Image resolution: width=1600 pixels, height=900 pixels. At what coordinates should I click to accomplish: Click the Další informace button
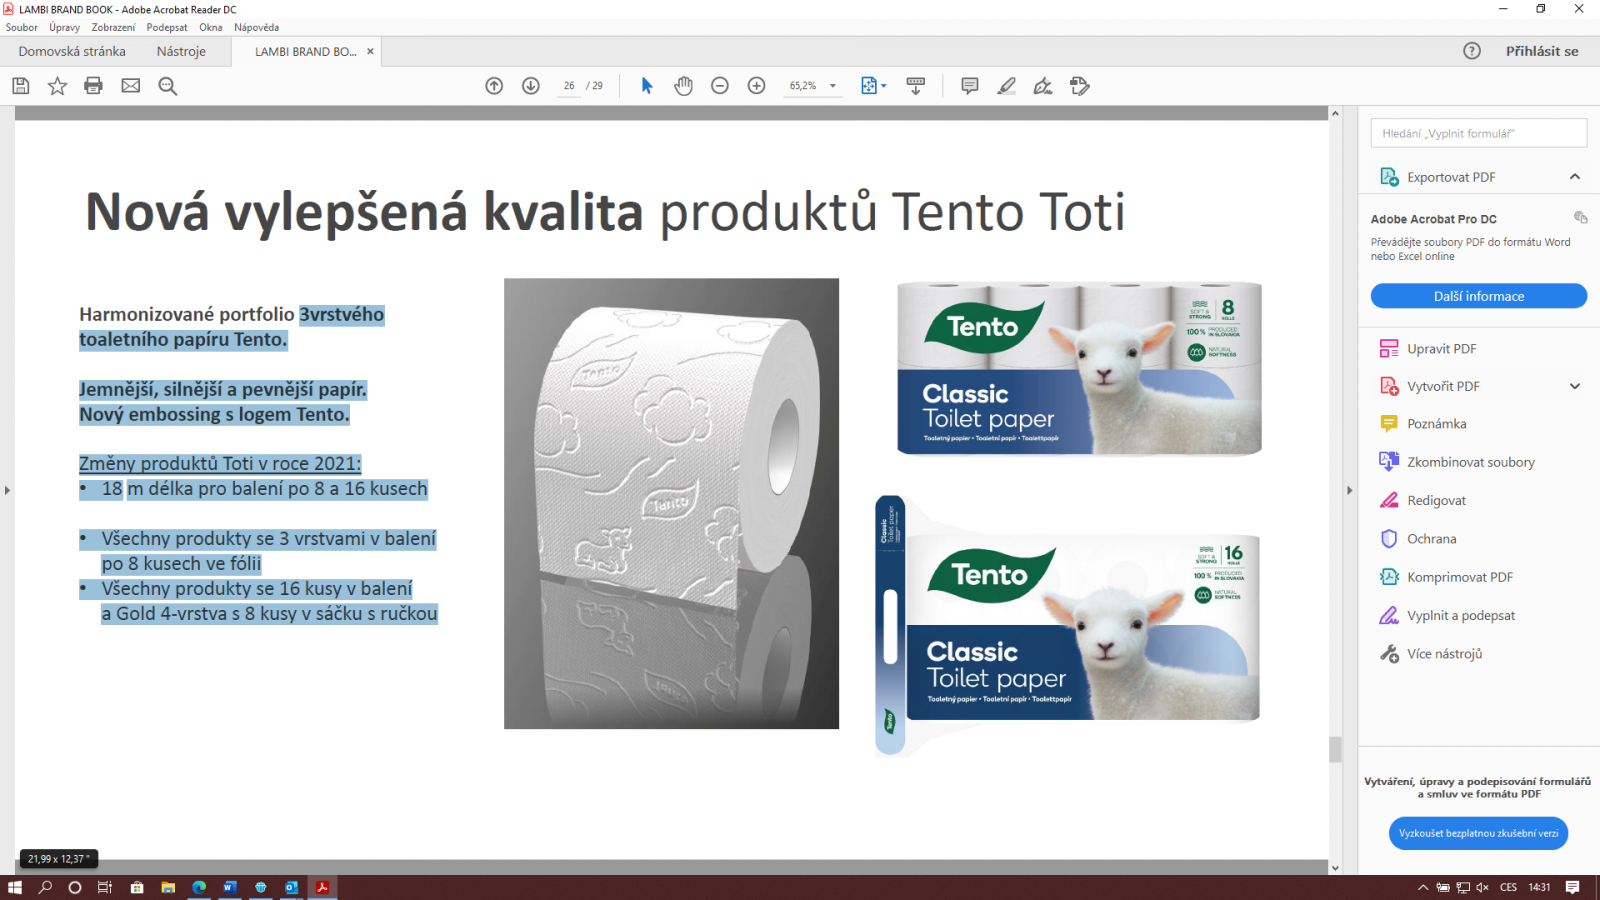click(1478, 296)
